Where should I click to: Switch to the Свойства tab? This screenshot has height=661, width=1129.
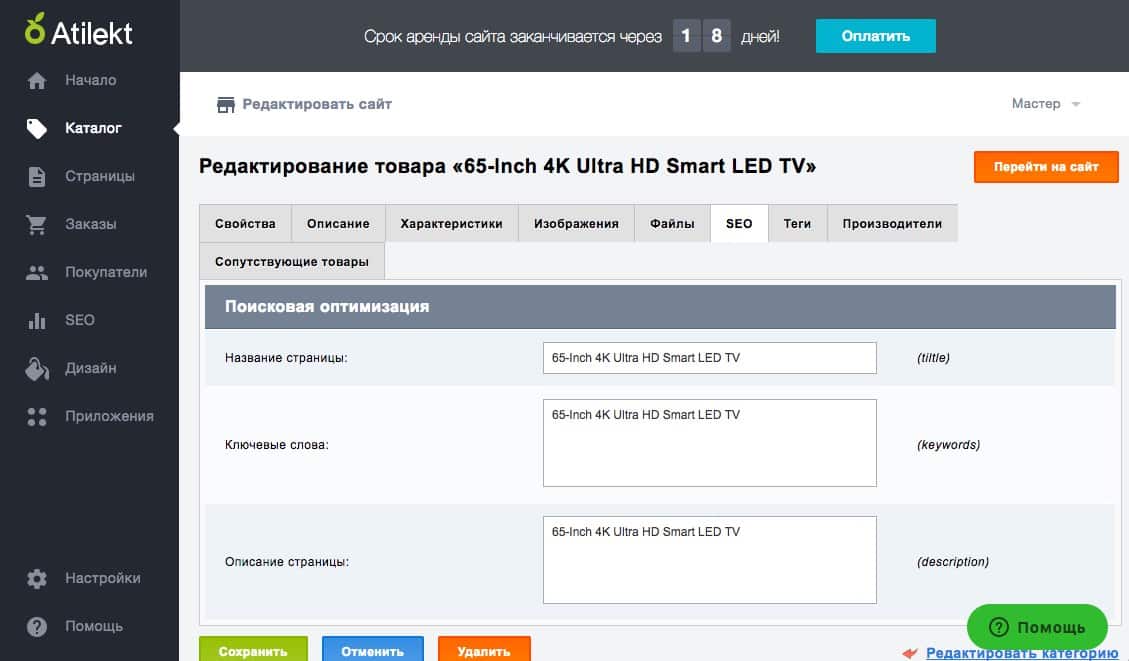pyautogui.click(x=246, y=223)
